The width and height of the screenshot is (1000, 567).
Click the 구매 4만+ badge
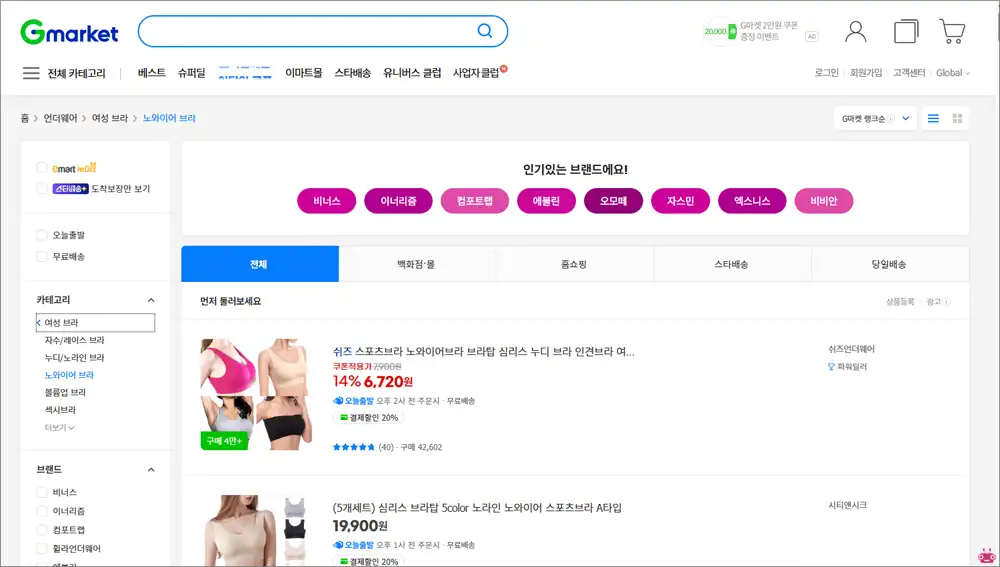pos(224,441)
